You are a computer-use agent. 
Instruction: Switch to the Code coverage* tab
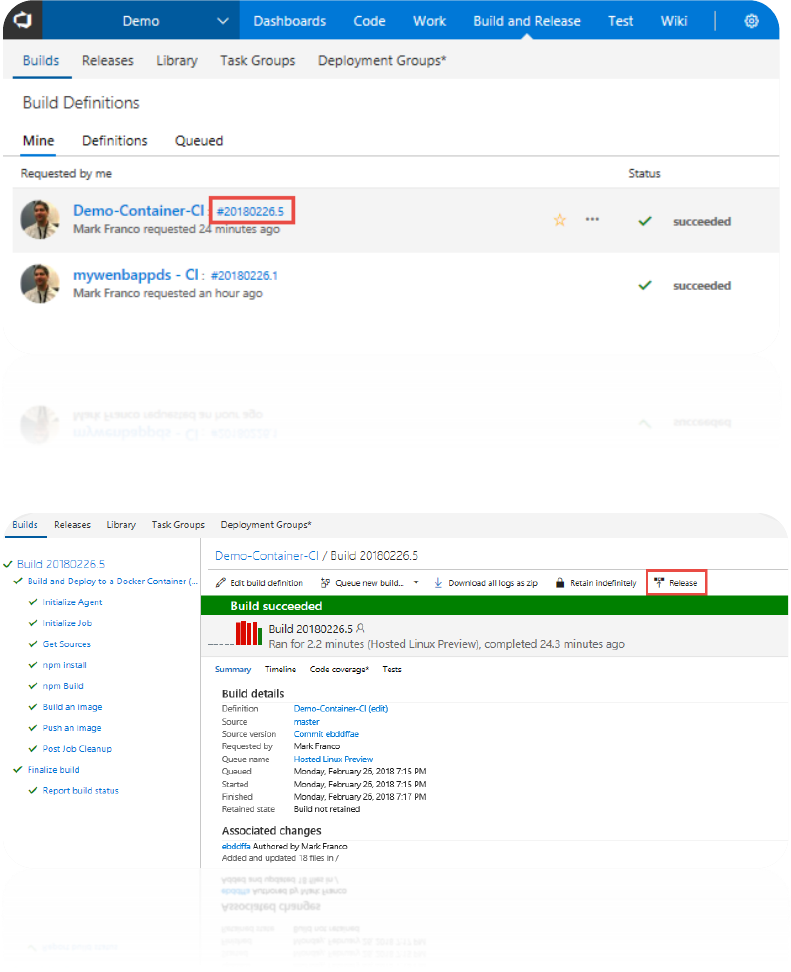tap(339, 669)
